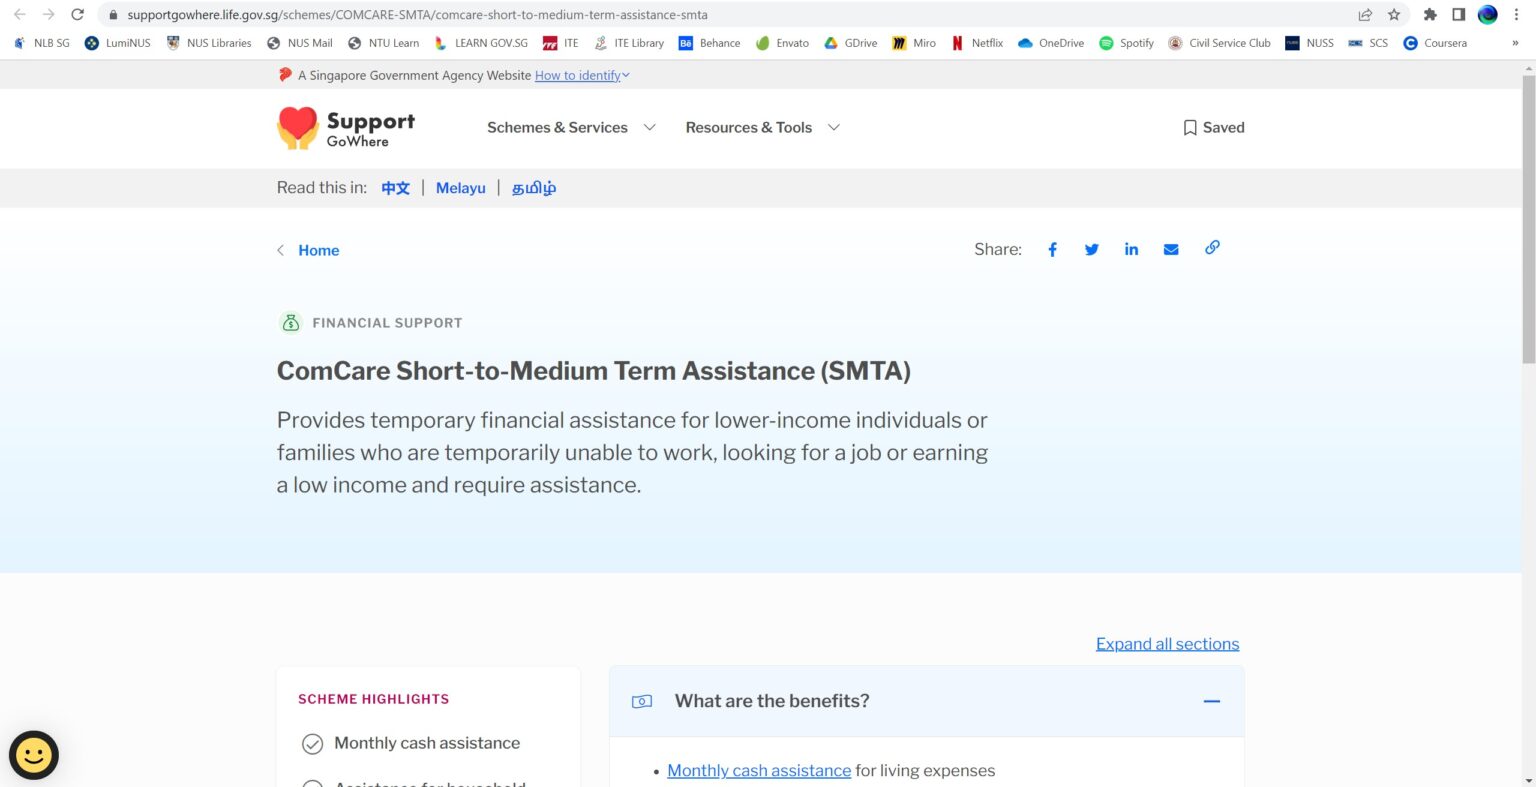Click Expand all sections link

pos(1168,644)
